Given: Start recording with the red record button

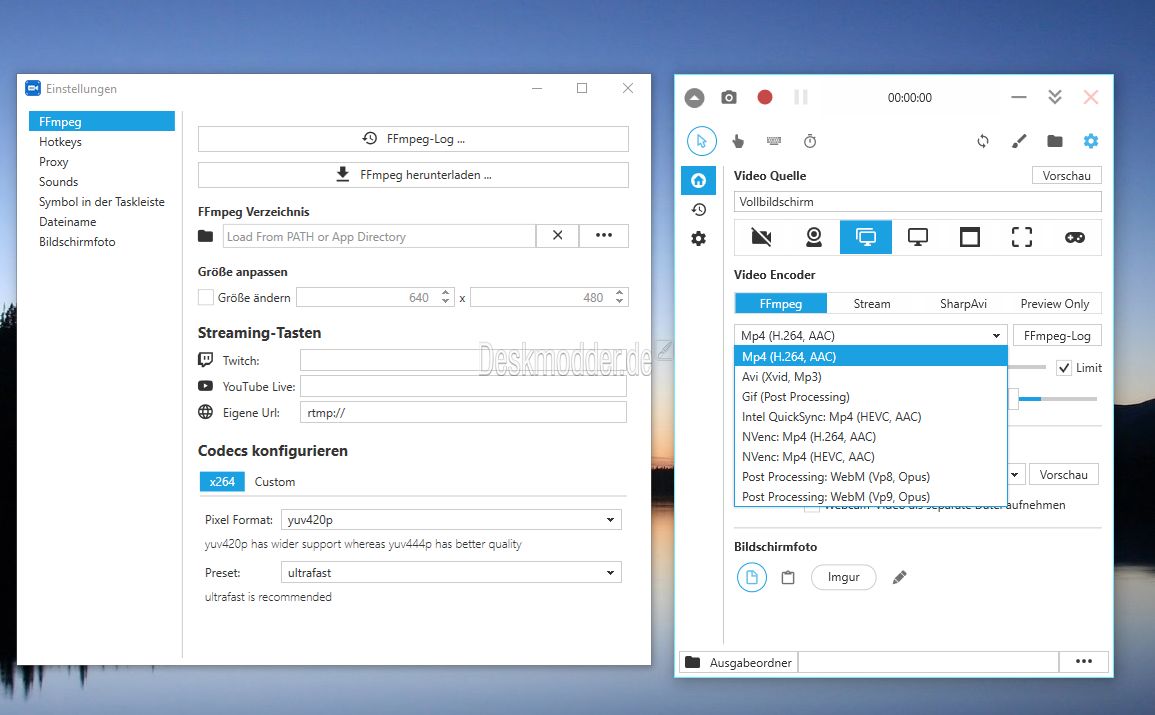Looking at the screenshot, I should (x=765, y=97).
